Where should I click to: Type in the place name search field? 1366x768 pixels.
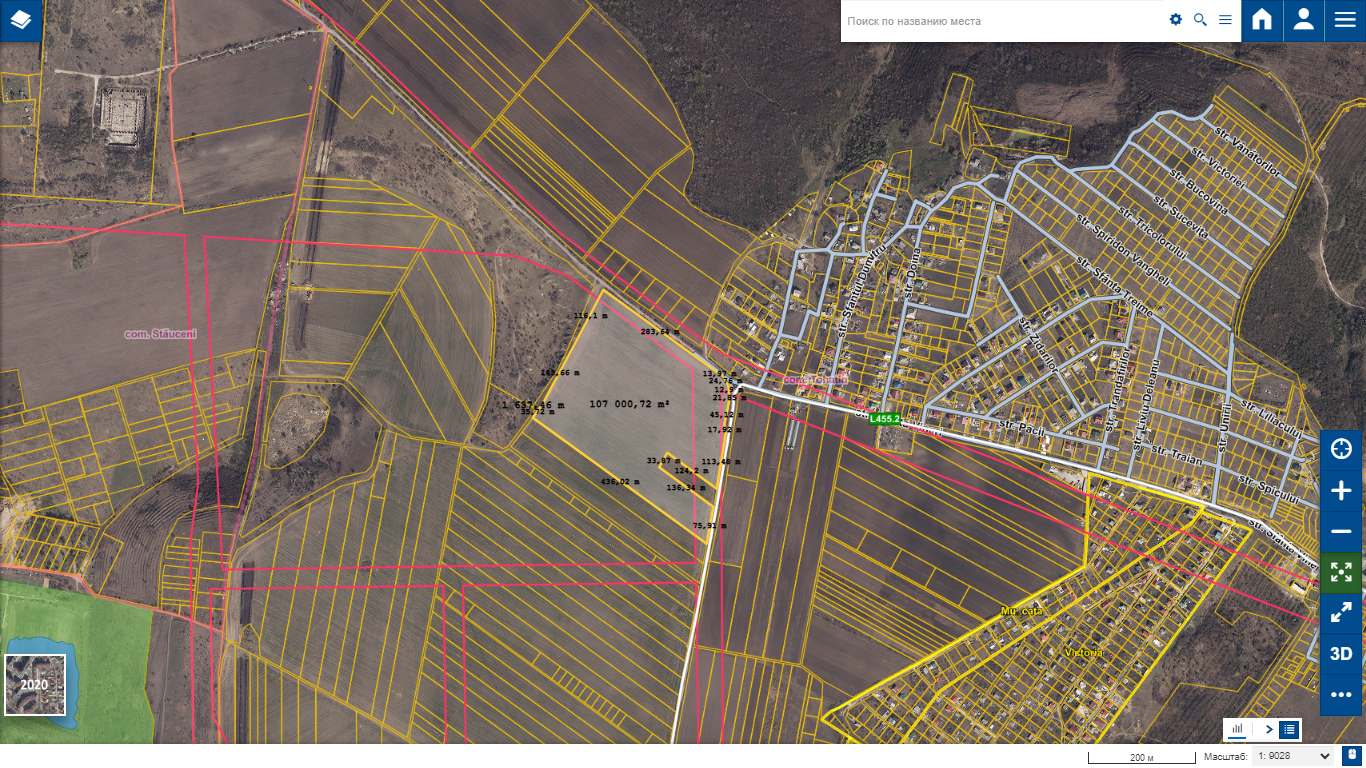[1000, 21]
